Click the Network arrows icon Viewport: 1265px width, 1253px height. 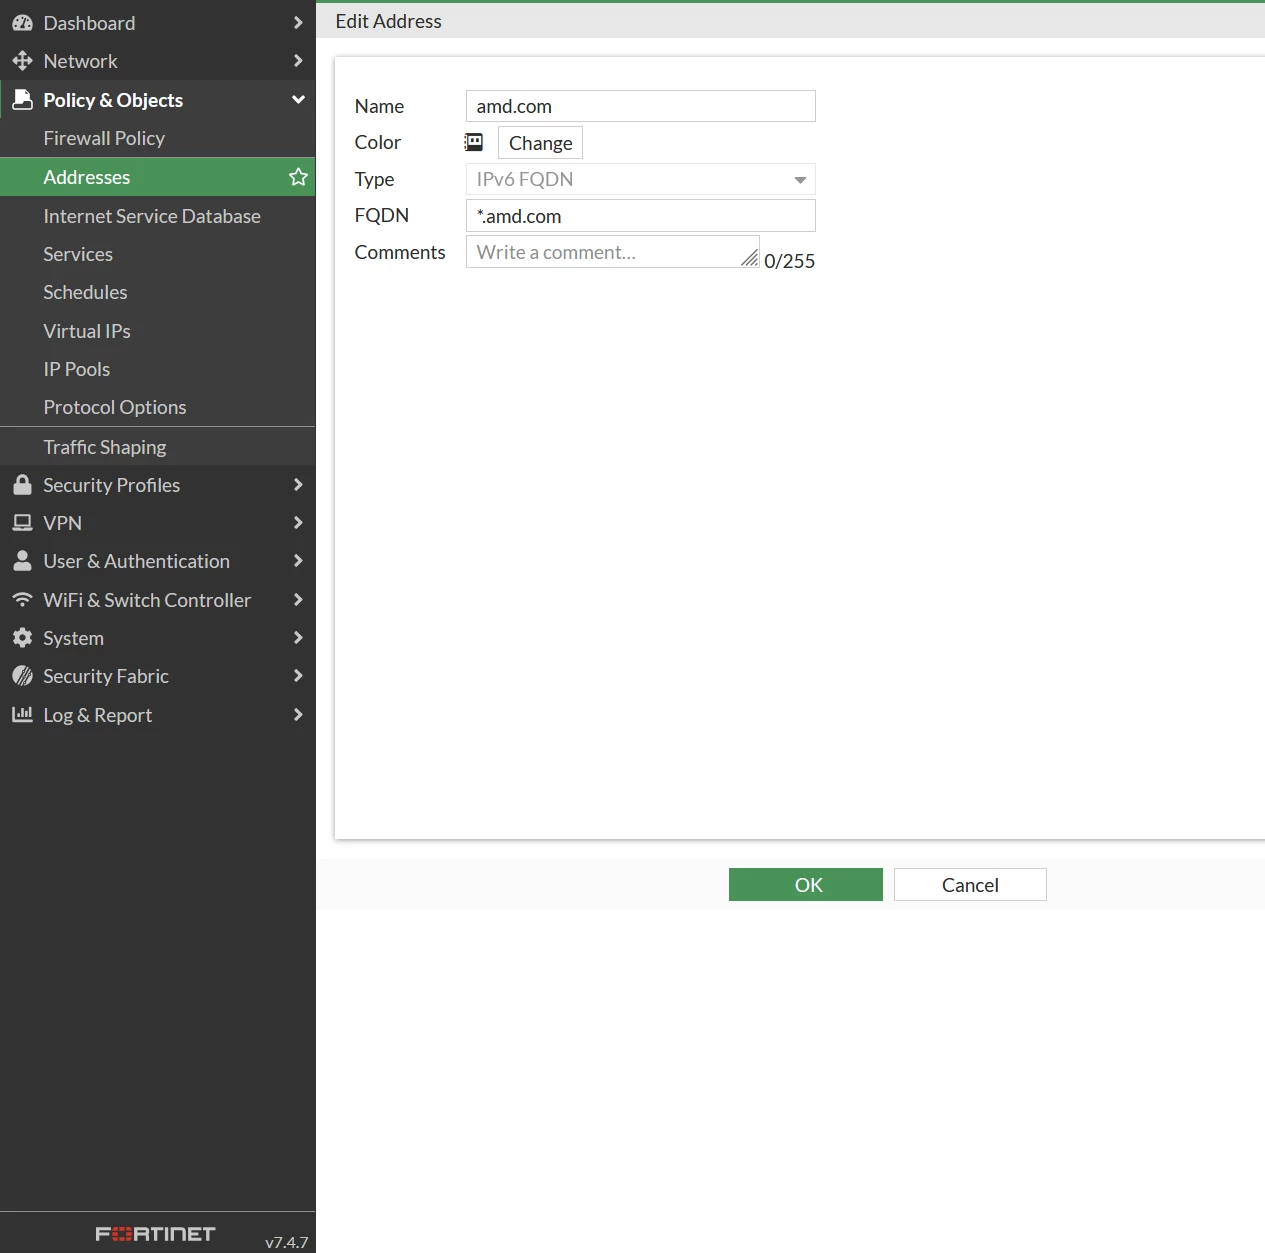click(x=22, y=61)
